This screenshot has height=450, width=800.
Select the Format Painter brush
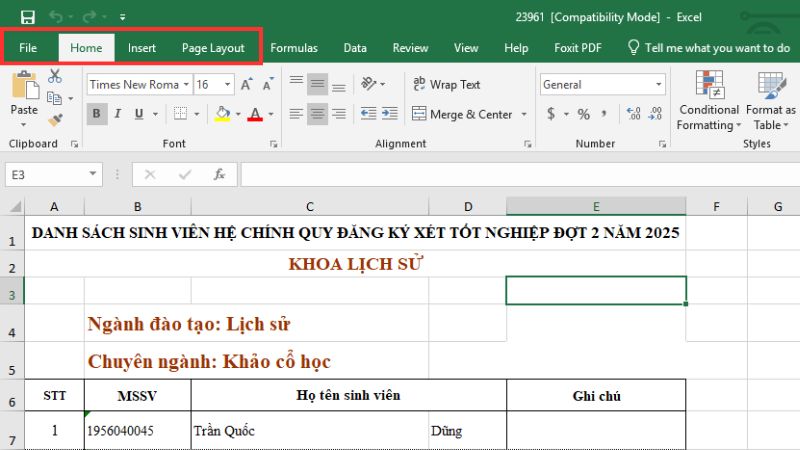coord(55,119)
